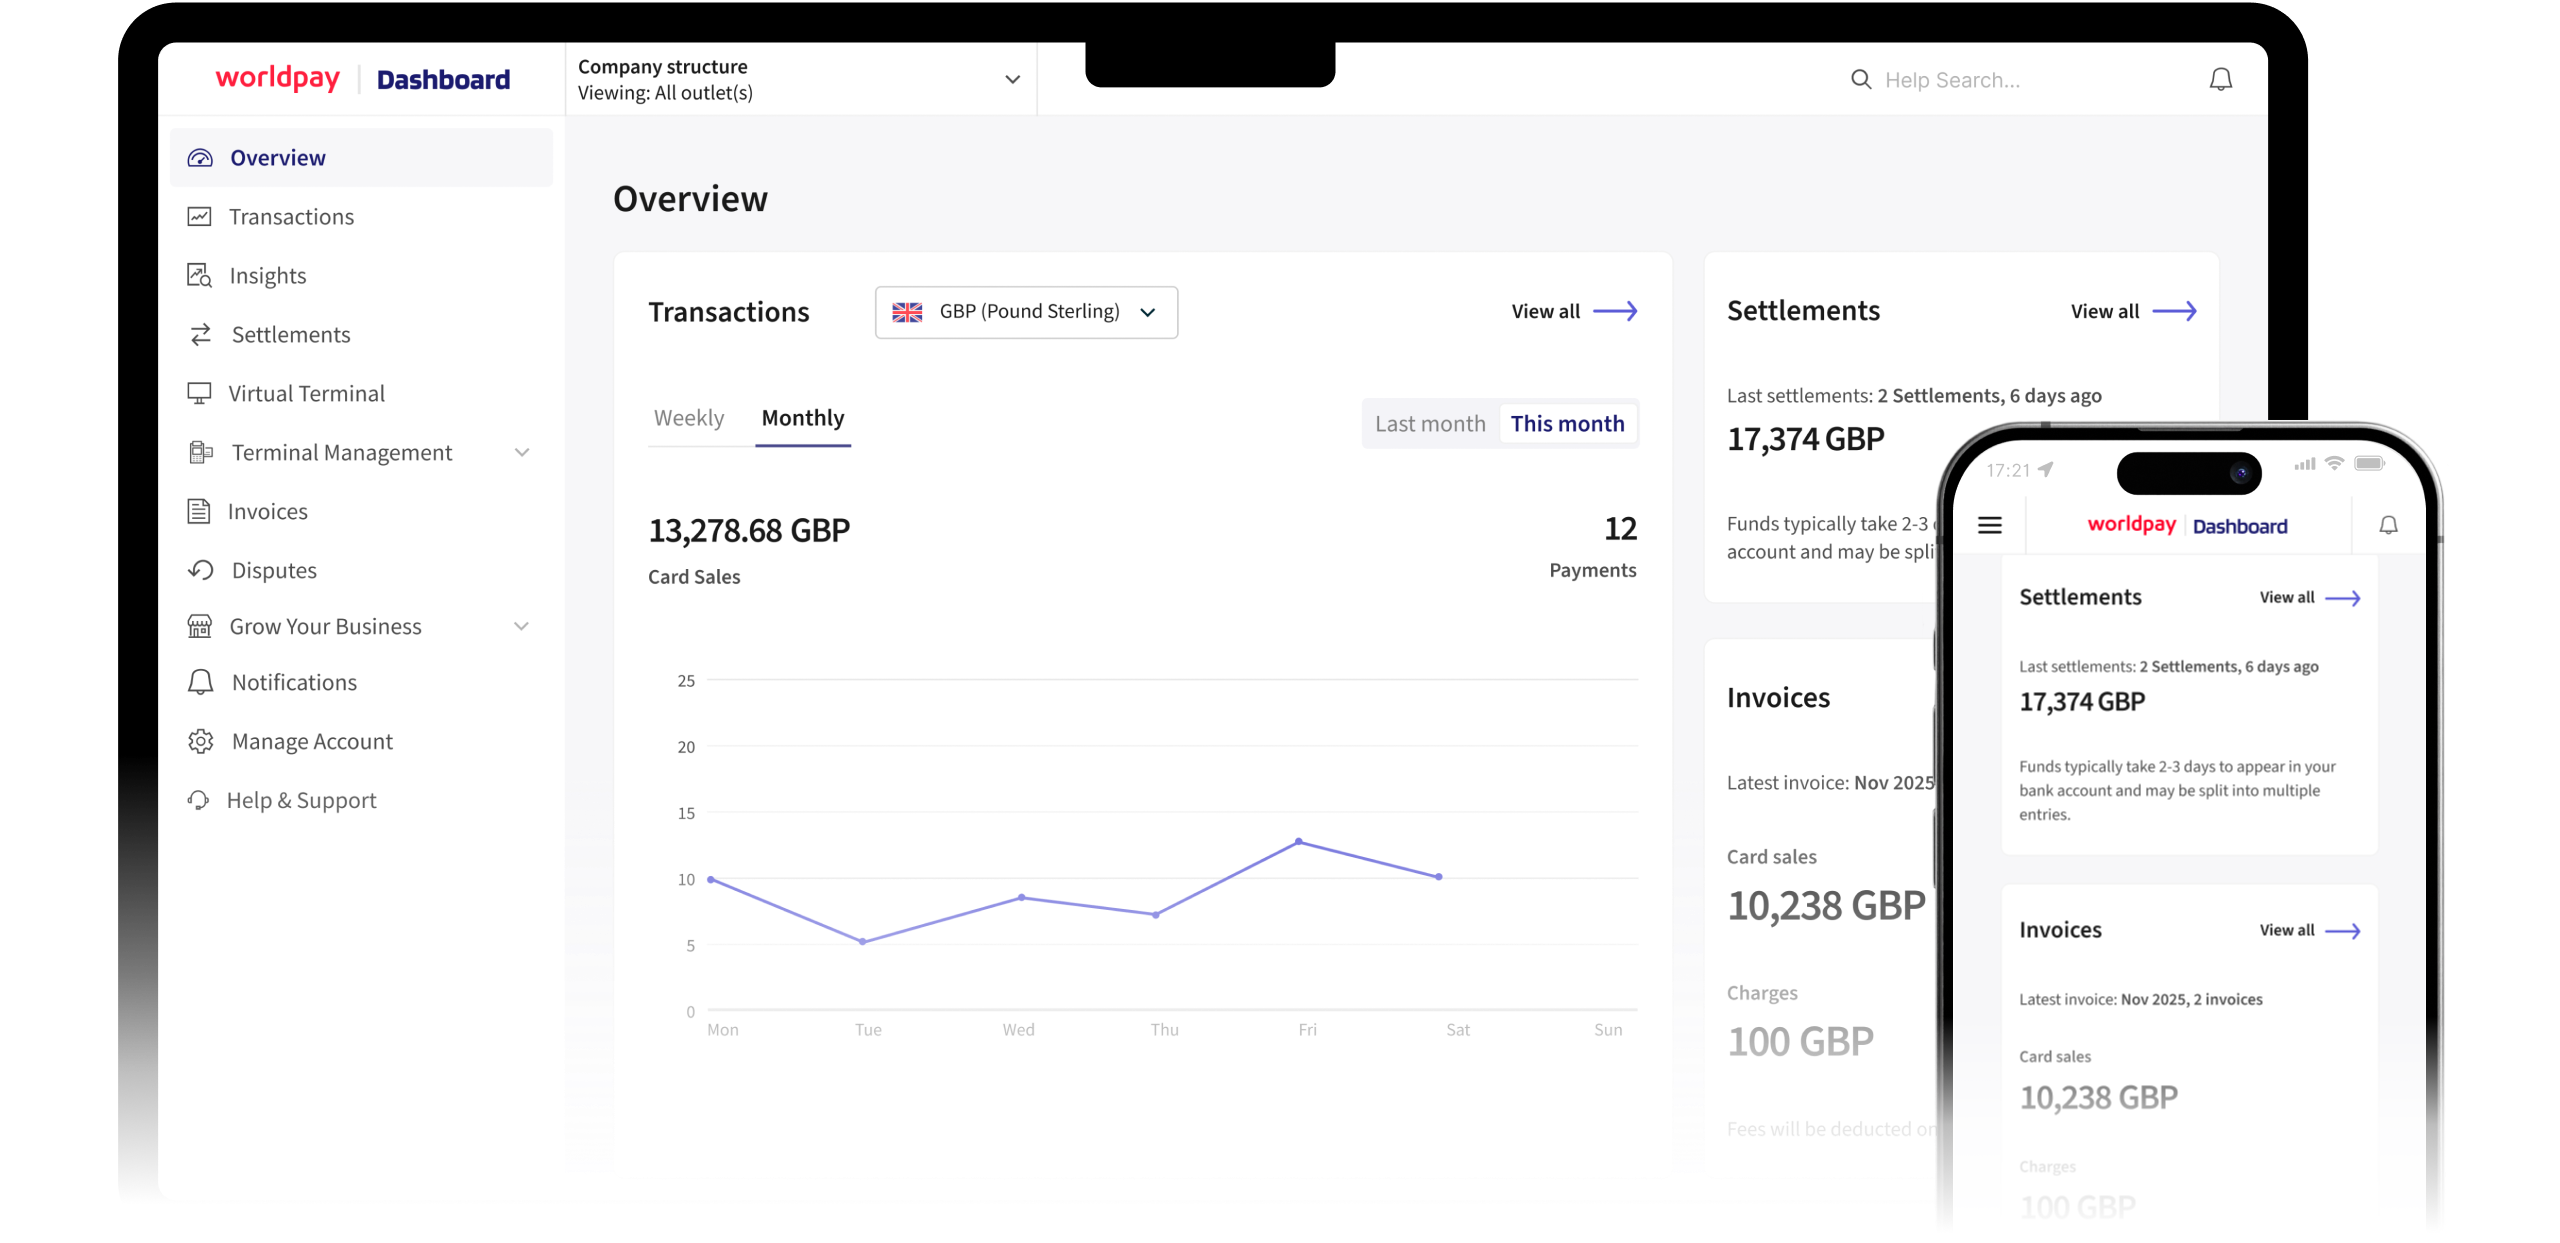Click the arrow next to Transactions View all
Image resolution: width=2560 pixels, height=1243 pixels.
coord(1615,311)
